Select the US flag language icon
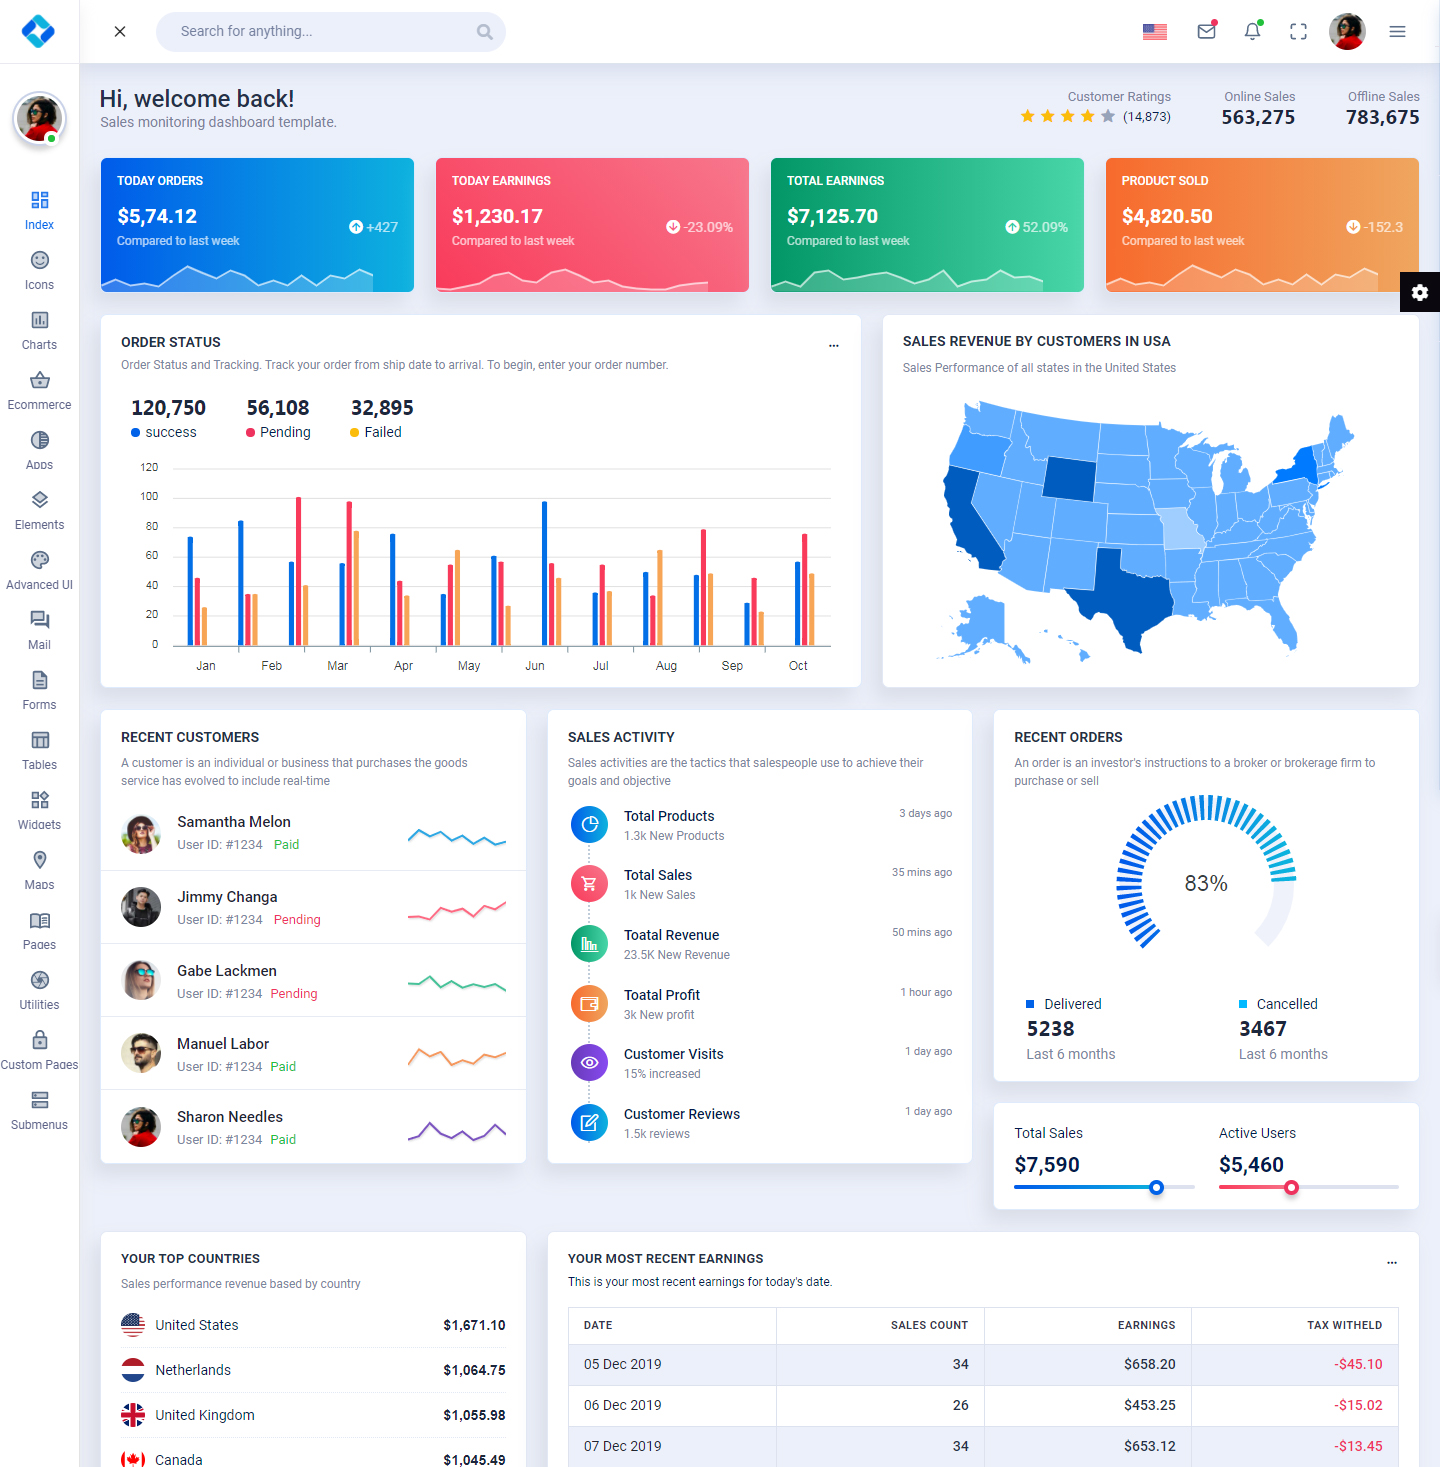 click(1155, 32)
